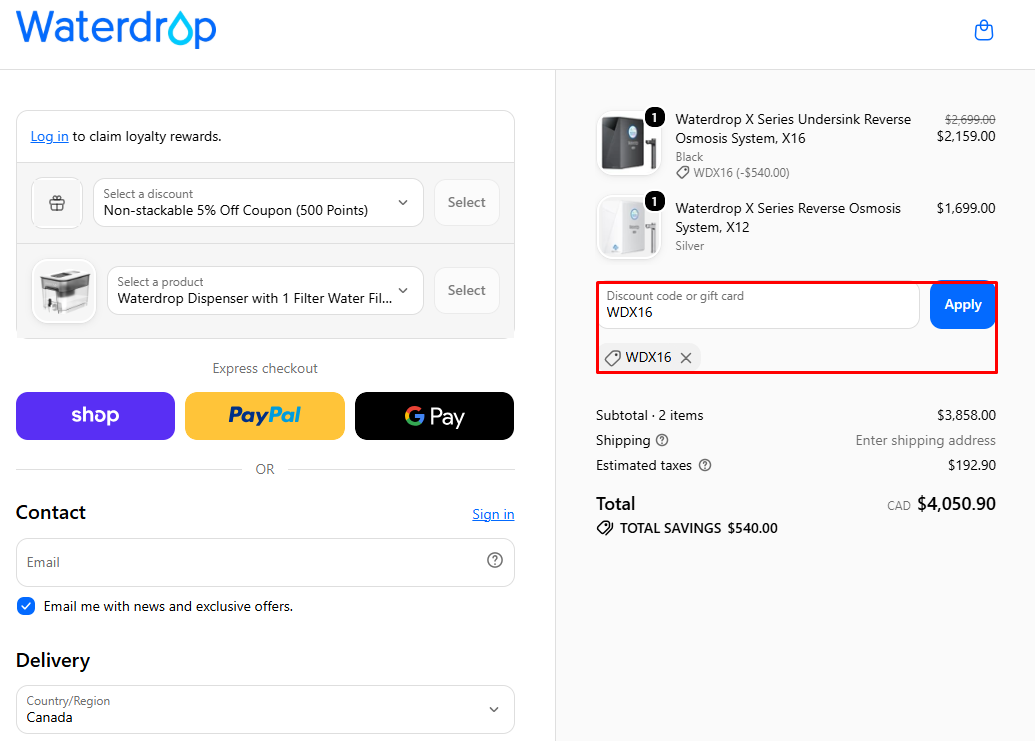Image resolution: width=1035 pixels, height=741 pixels.
Task: Open the Select a product dropdown
Action: [265, 290]
